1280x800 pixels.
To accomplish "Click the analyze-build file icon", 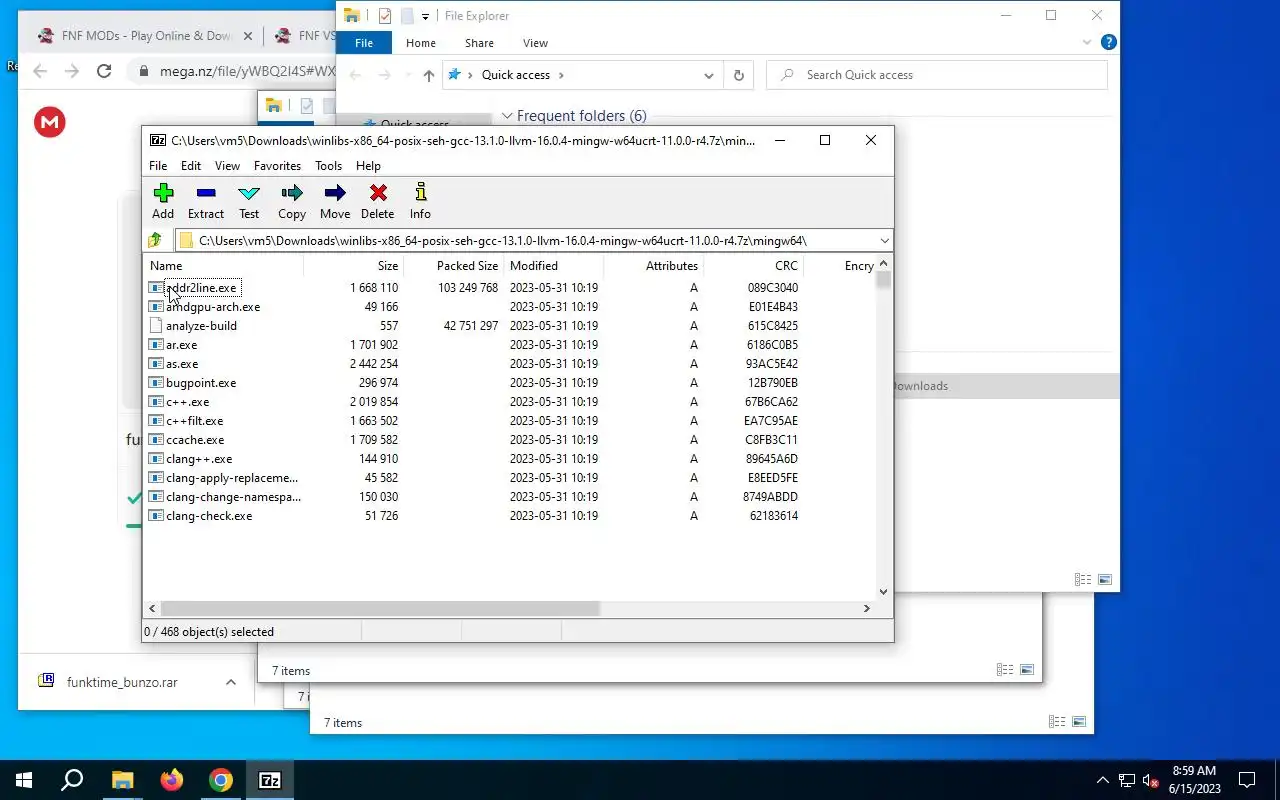I will click(155, 326).
